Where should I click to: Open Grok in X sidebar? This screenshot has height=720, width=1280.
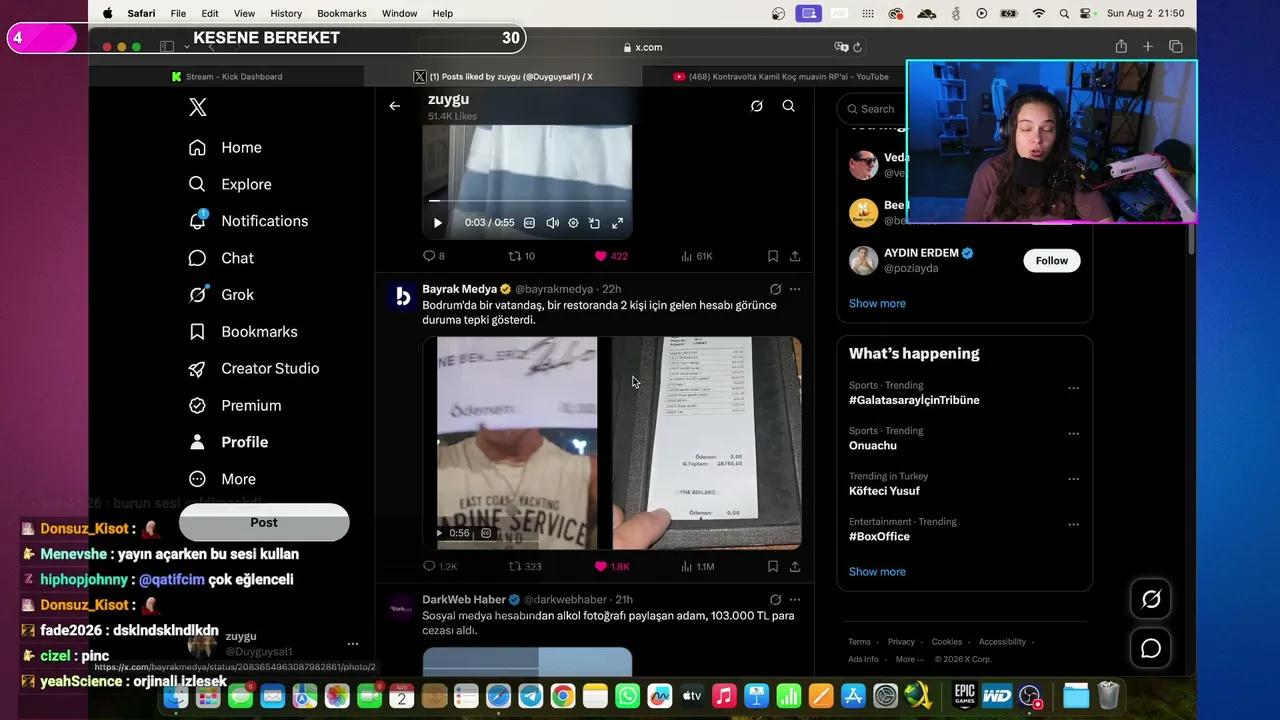coord(221,295)
